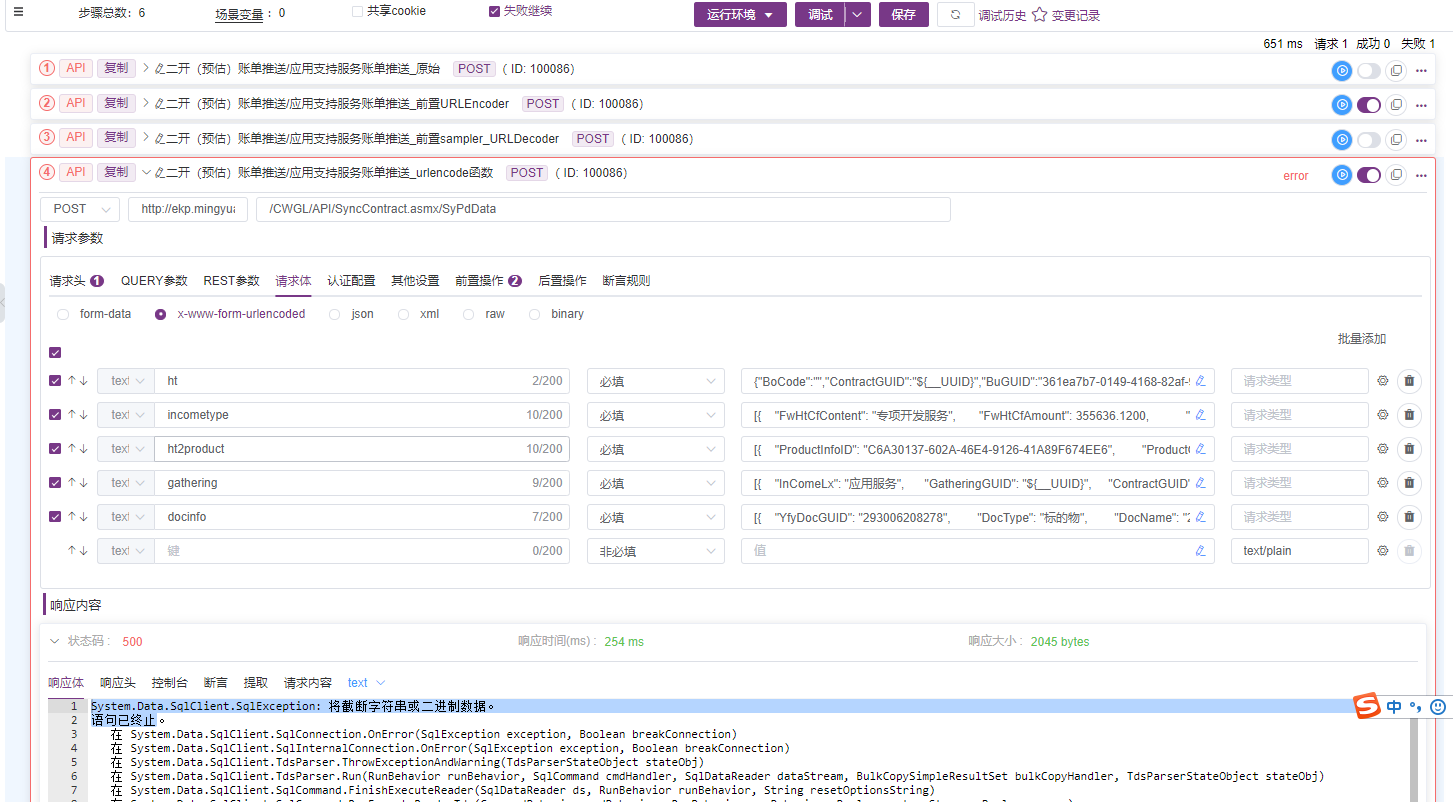Click the text/plain content type field
This screenshot has width=1453, height=802.
coord(1299,551)
